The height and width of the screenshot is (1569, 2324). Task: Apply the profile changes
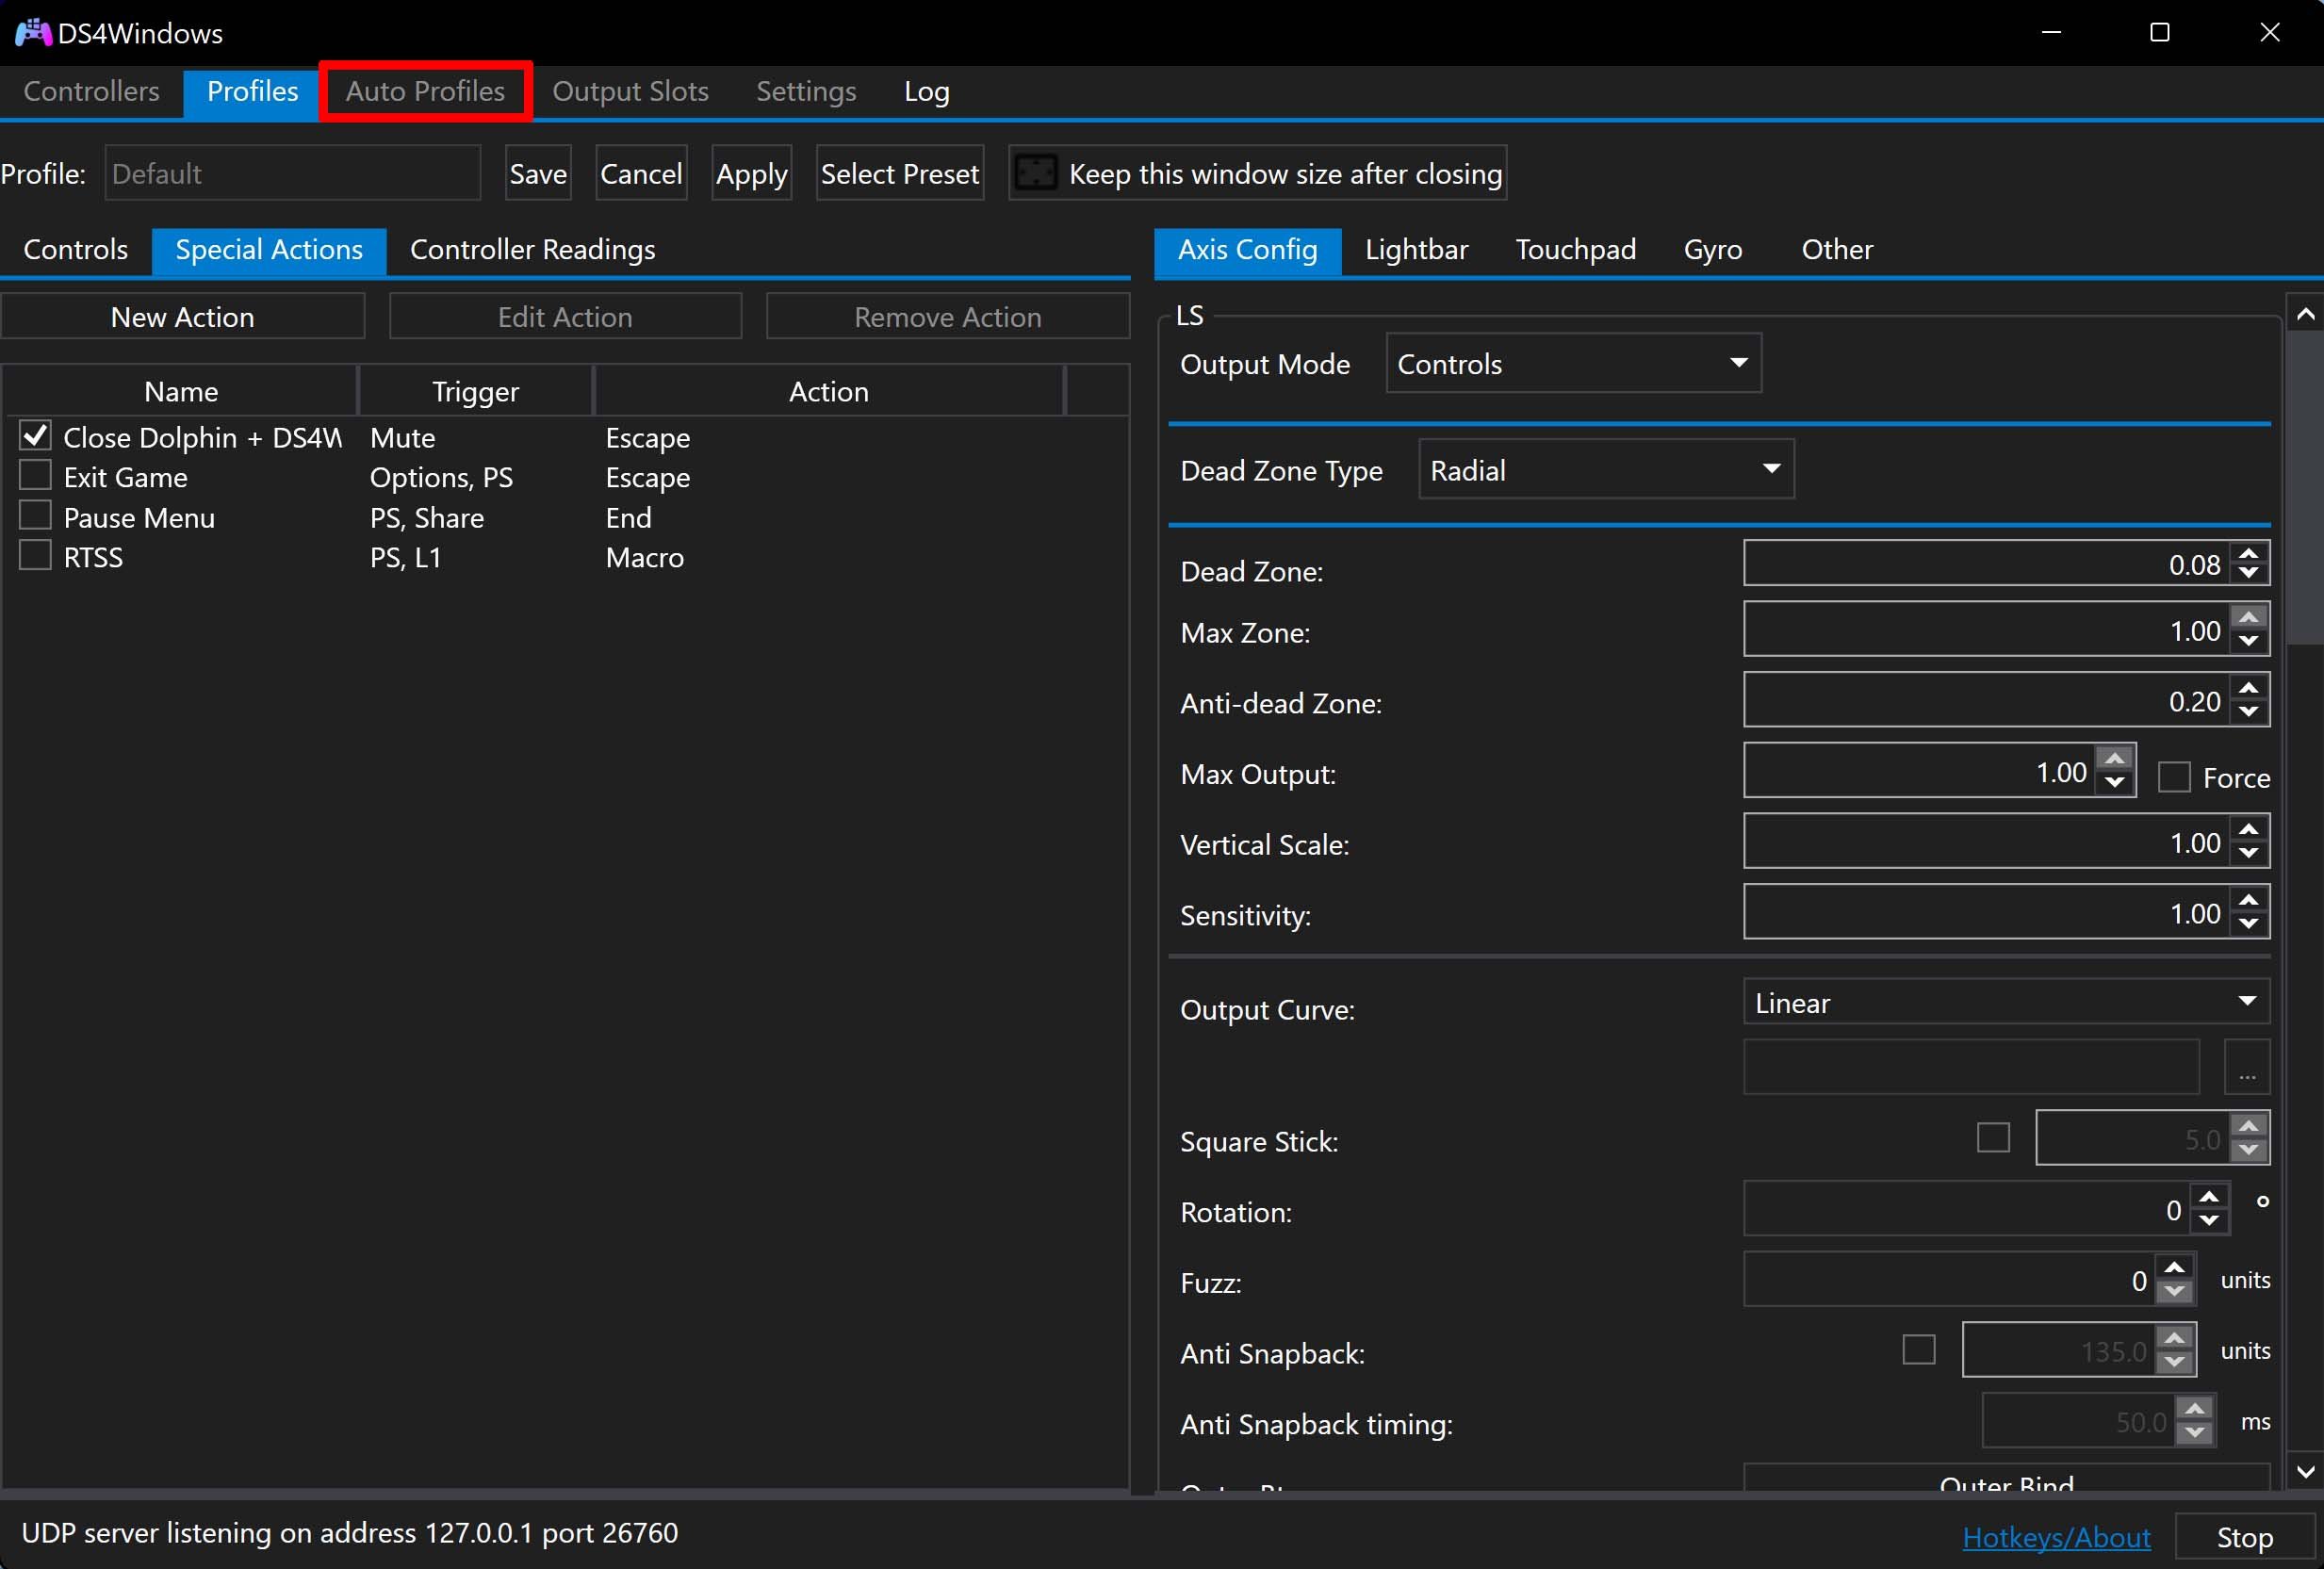click(752, 174)
